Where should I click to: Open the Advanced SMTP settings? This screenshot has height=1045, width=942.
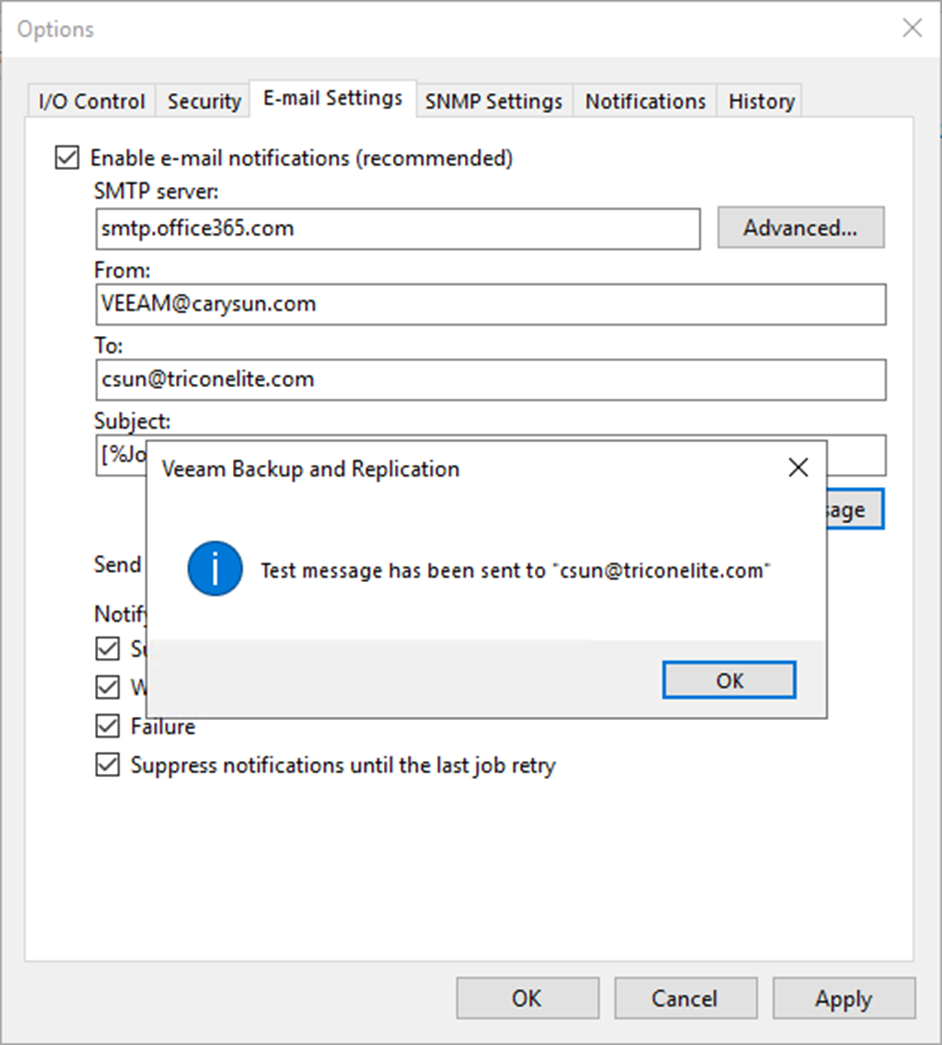(800, 227)
